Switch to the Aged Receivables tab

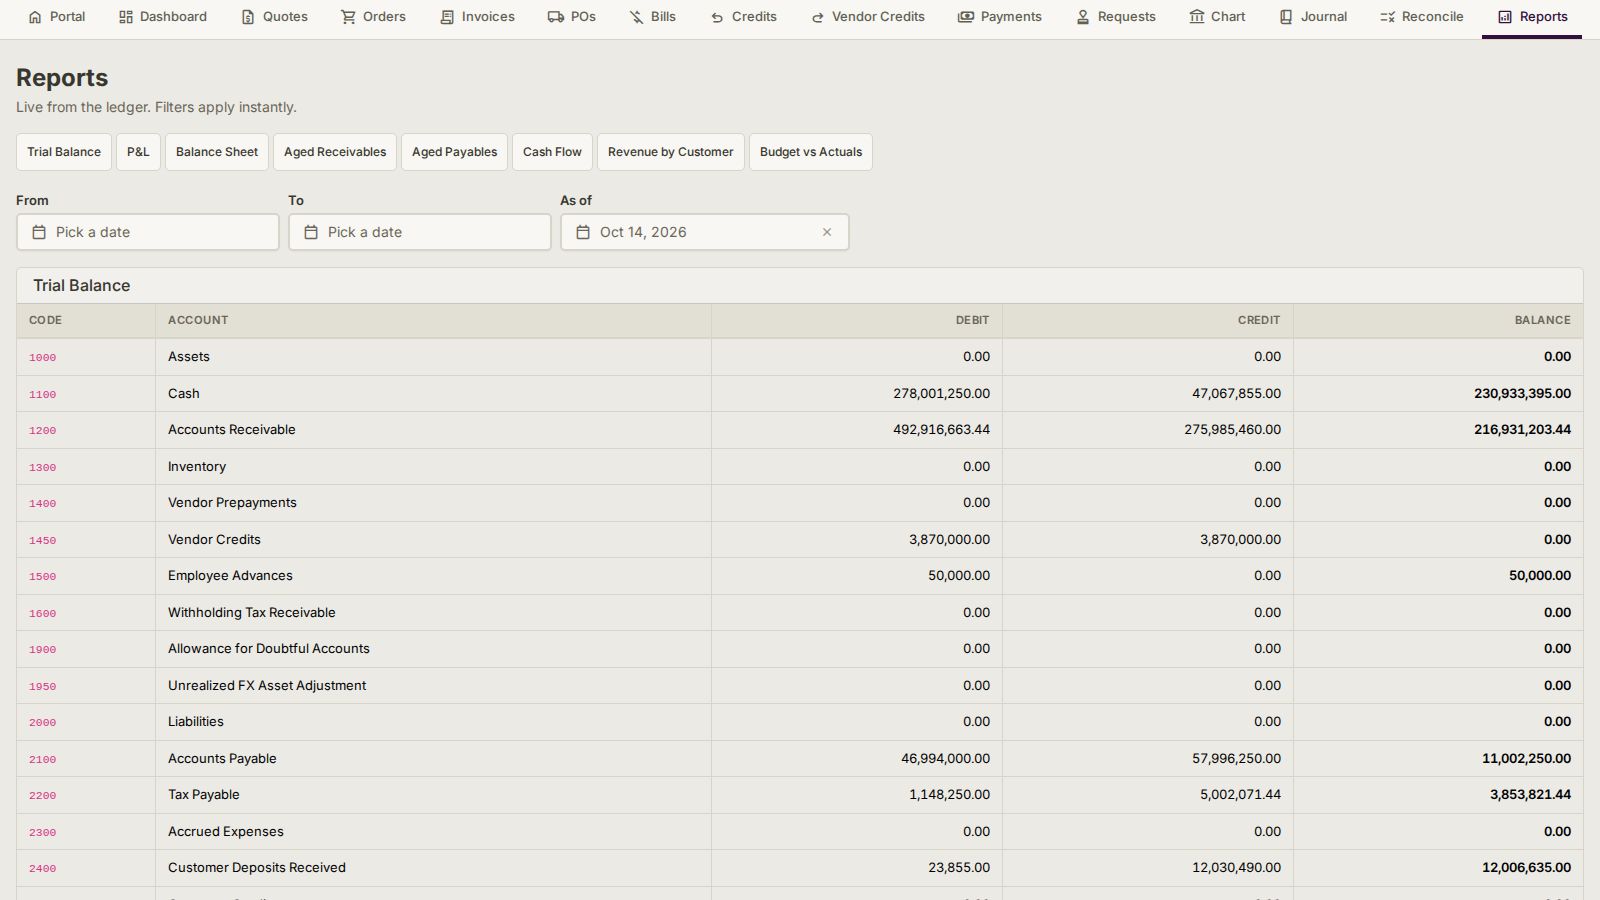click(335, 152)
